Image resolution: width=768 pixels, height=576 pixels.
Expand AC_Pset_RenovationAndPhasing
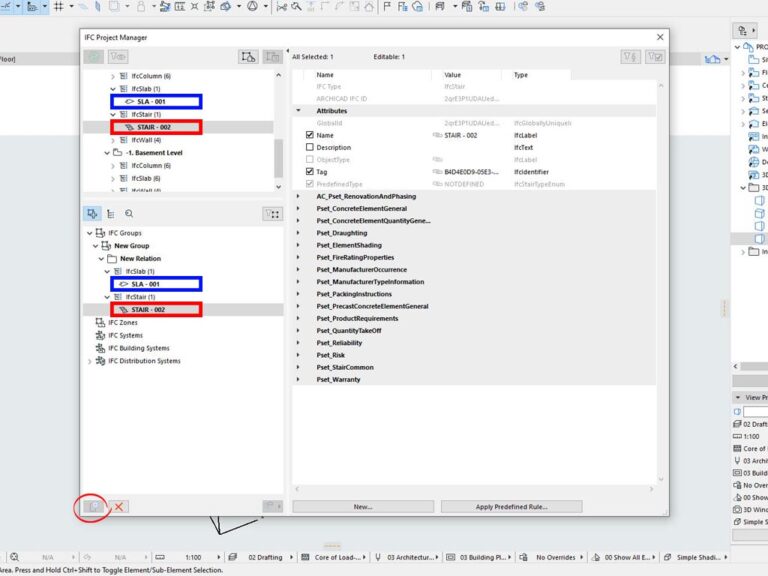[x=298, y=196]
